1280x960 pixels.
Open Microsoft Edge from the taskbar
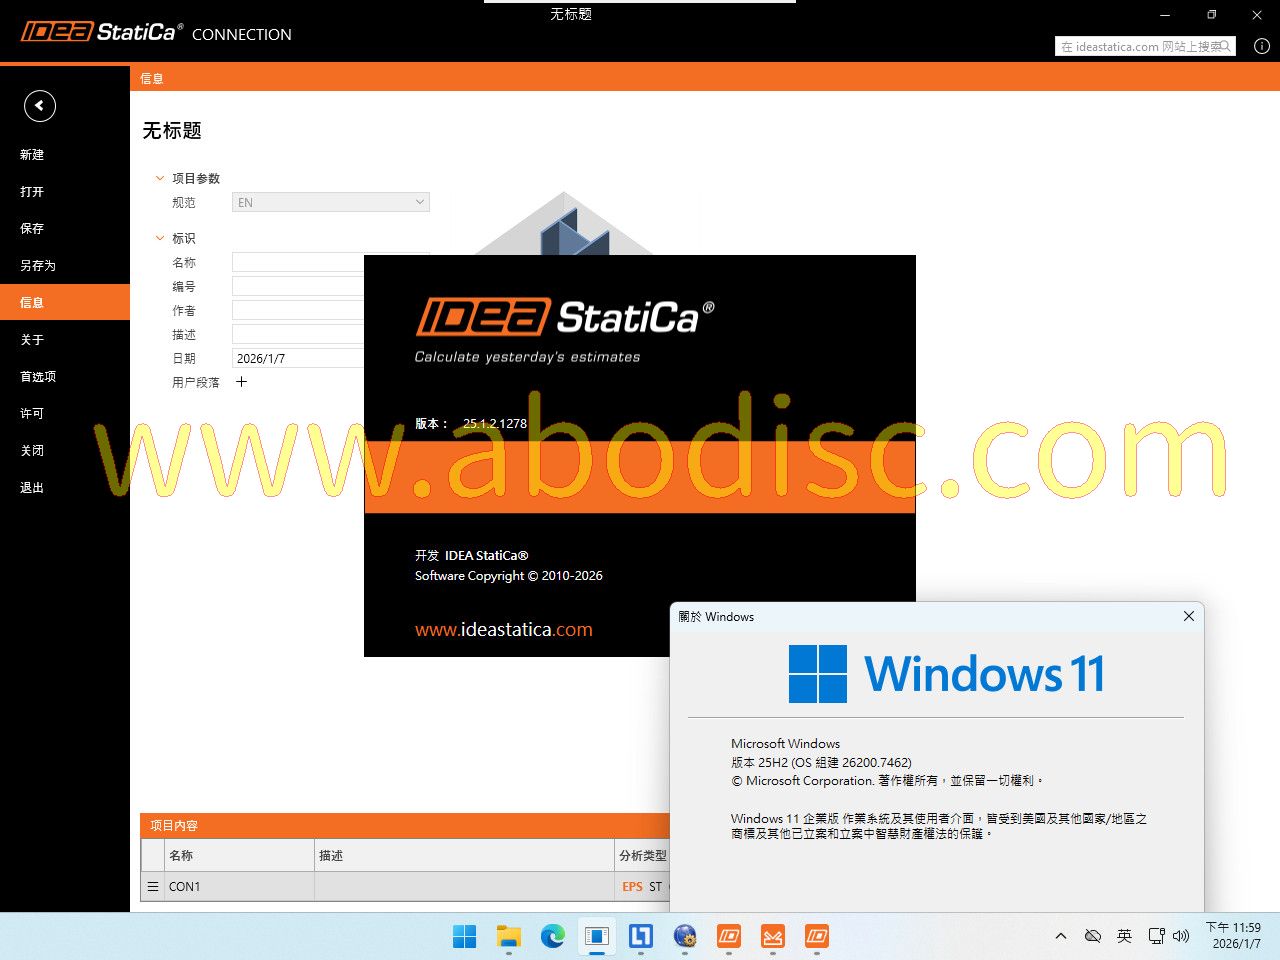coord(552,937)
